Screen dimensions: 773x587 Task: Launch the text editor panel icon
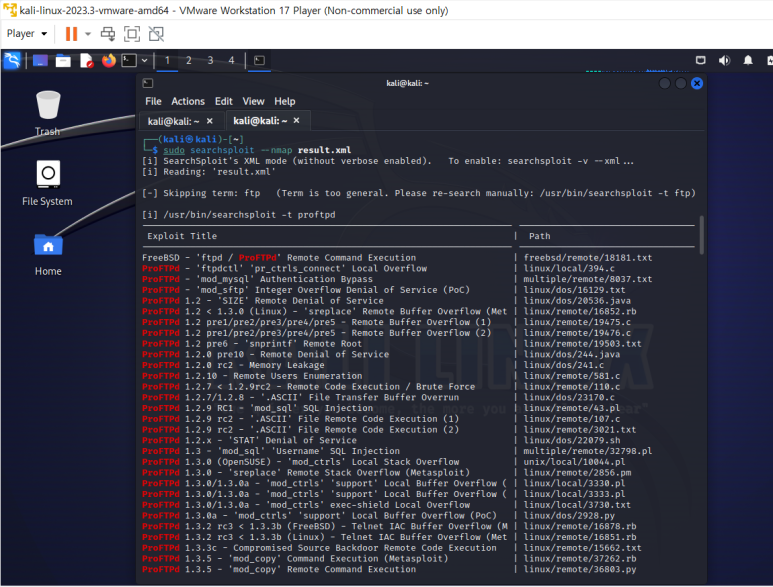(x=86, y=60)
